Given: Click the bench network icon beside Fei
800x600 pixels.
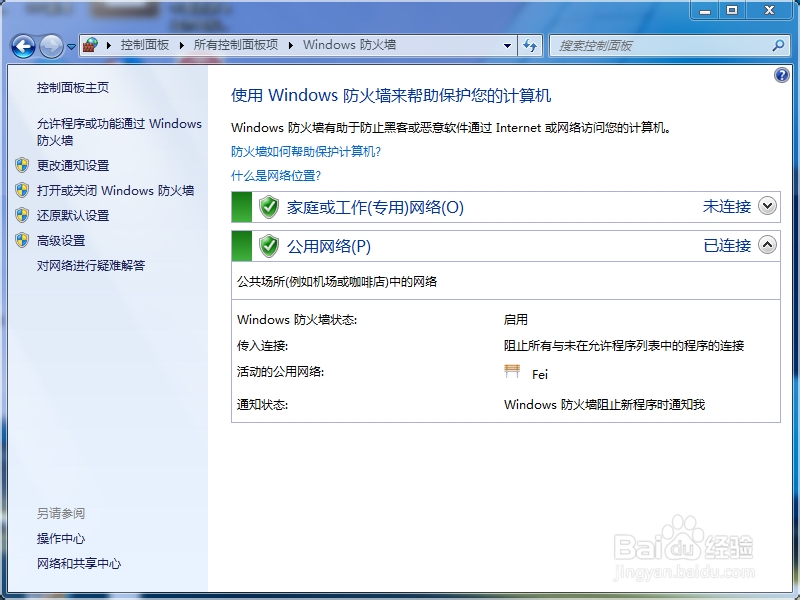Looking at the screenshot, I should pyautogui.click(x=512, y=371).
